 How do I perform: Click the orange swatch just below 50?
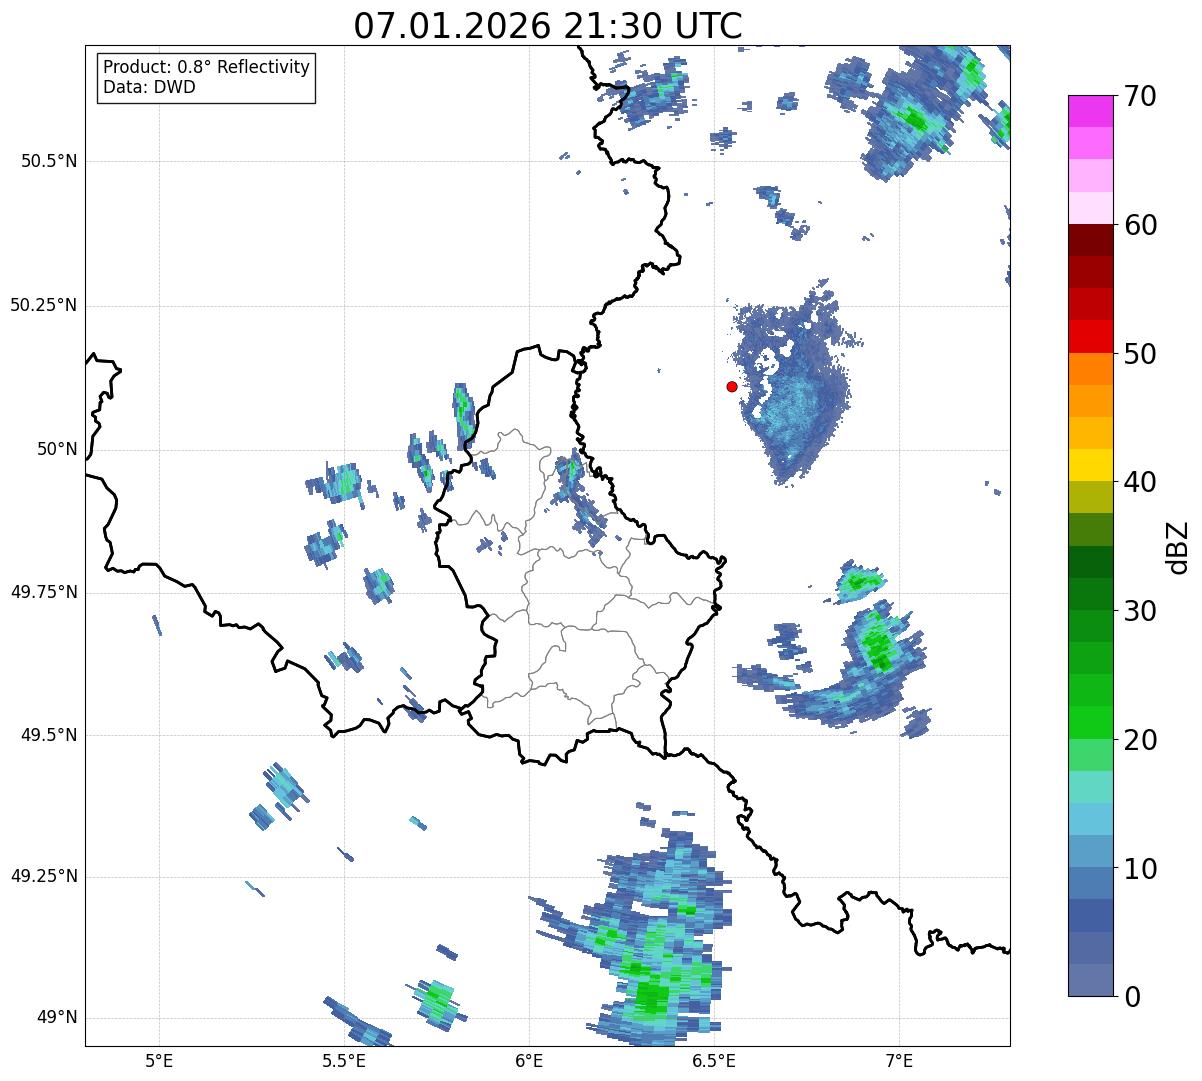click(x=1090, y=369)
